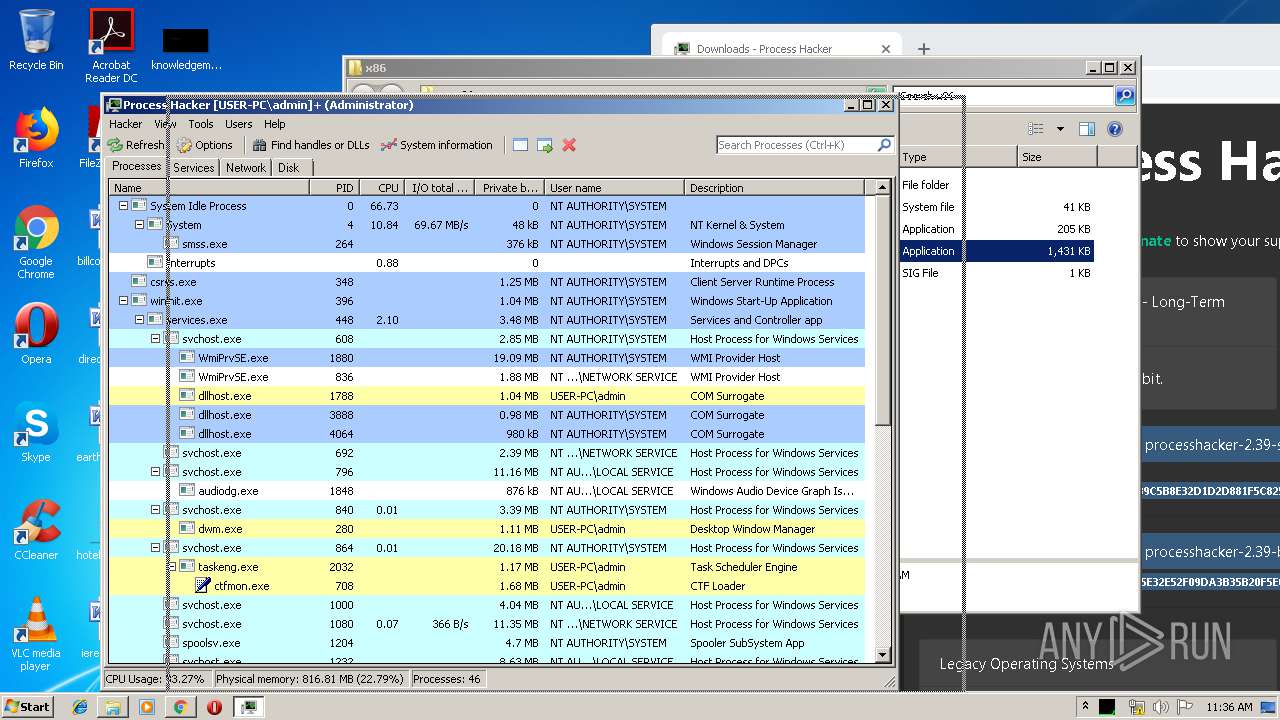Open the Help menu
The image size is (1280, 720).
(275, 124)
